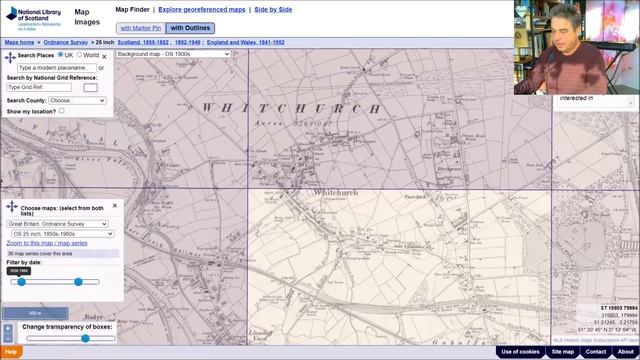This screenshot has height=360, width=640.
Task: Click the National Grid Reference input field
Action: (x=39, y=87)
